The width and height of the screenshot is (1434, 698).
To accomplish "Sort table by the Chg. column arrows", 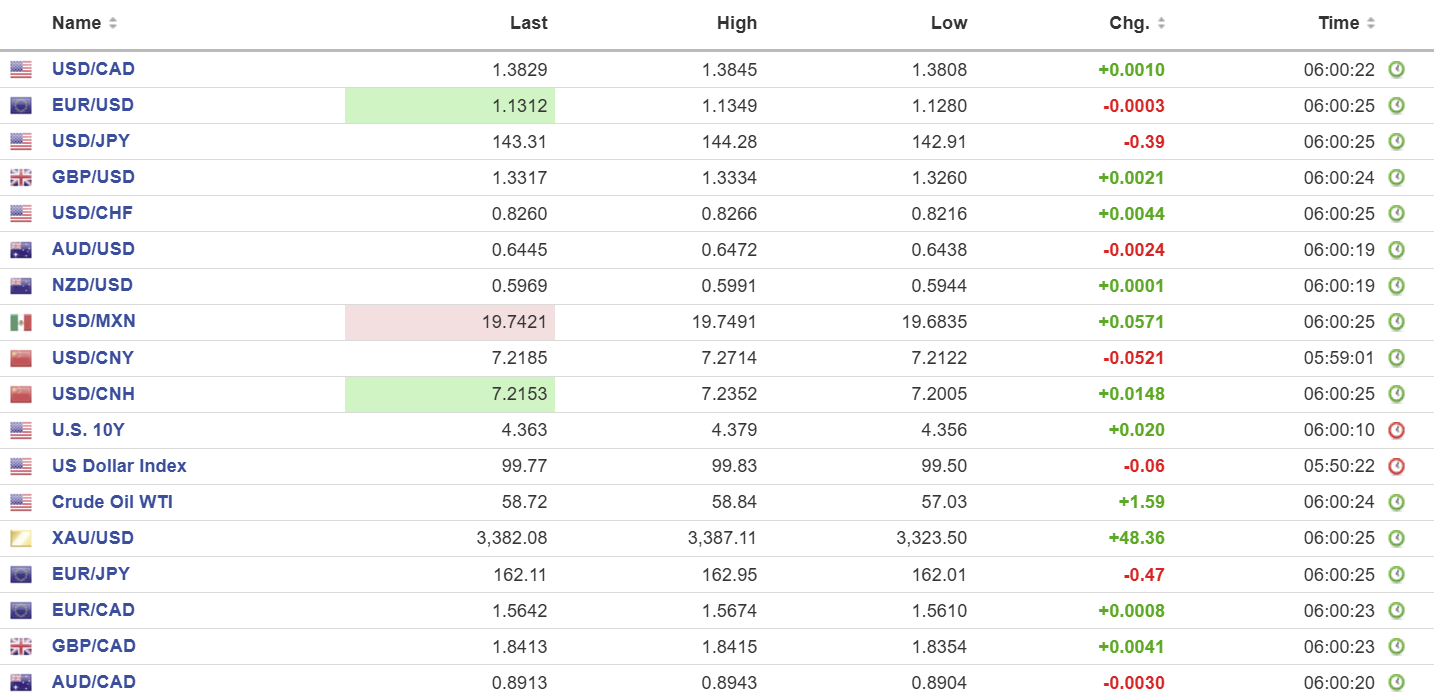I will tap(1161, 23).
